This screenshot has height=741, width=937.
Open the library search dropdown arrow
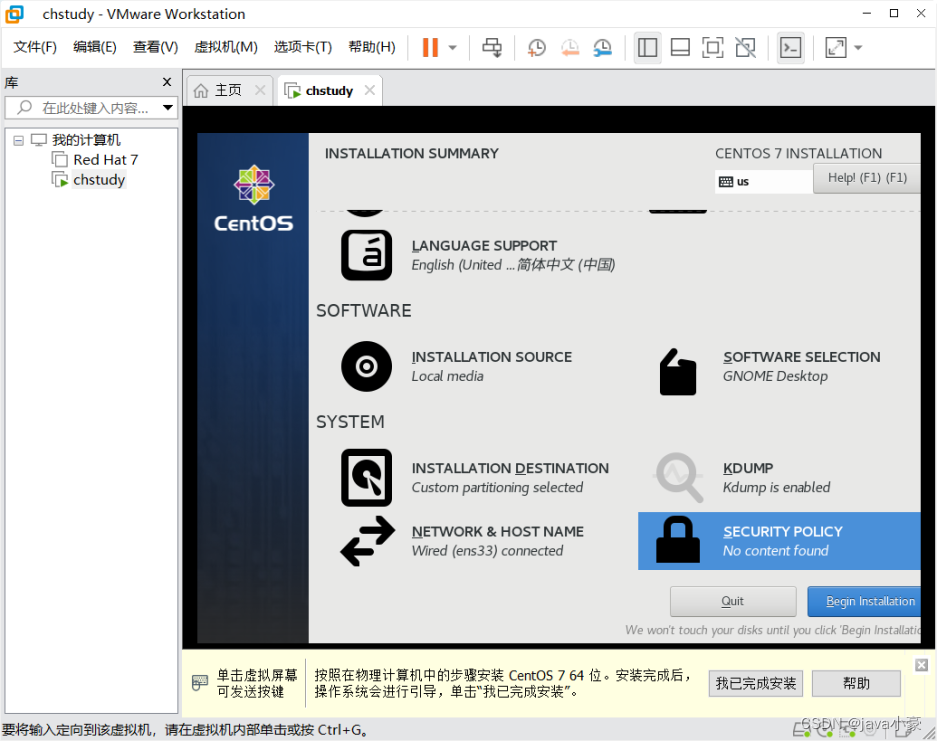168,108
